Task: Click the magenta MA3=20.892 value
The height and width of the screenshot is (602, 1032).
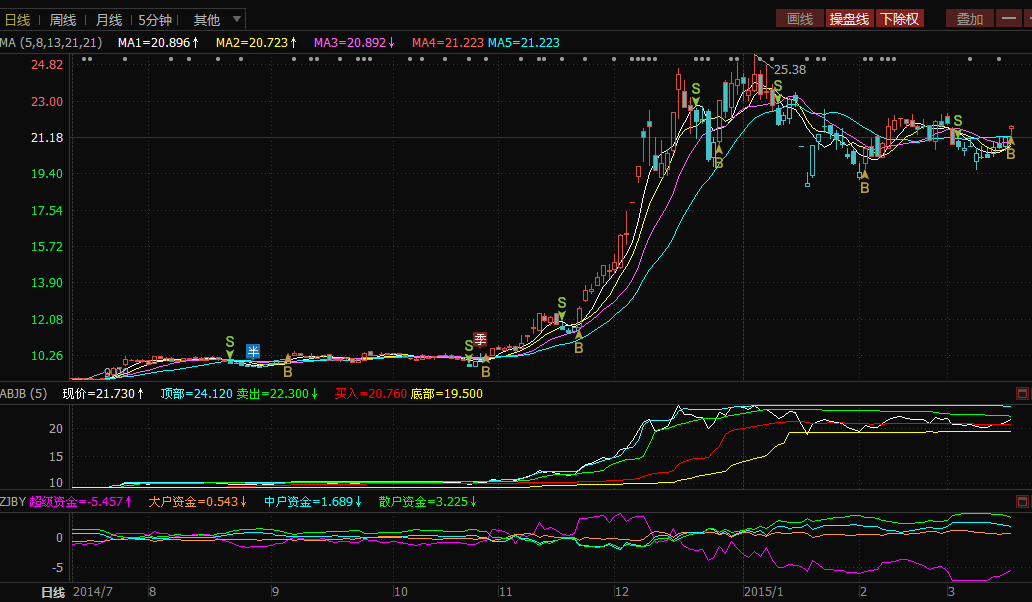Action: (x=354, y=43)
